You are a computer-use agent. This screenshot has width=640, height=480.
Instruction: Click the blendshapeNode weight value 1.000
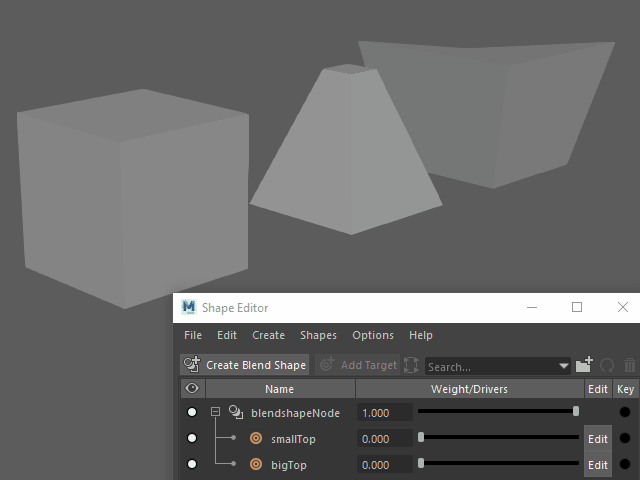point(384,413)
